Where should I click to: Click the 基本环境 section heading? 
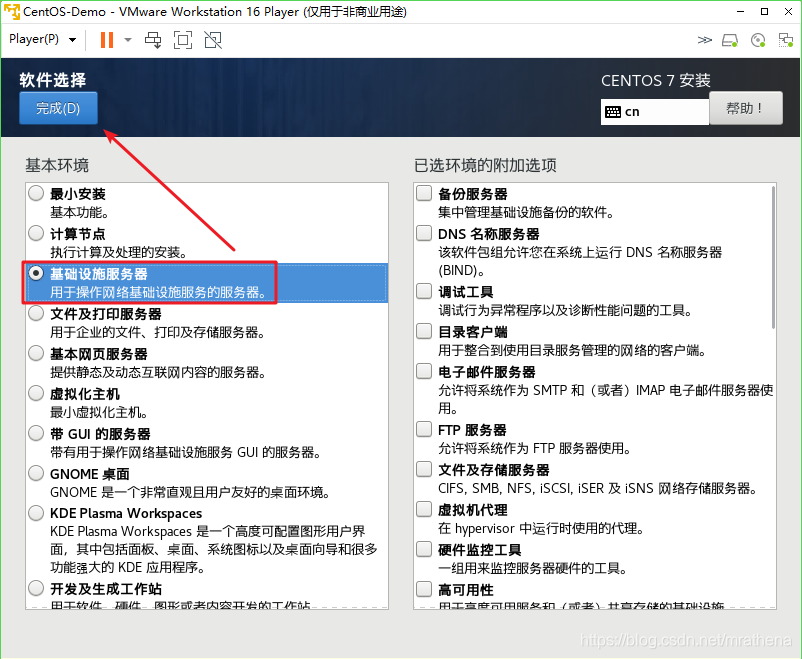pos(57,165)
